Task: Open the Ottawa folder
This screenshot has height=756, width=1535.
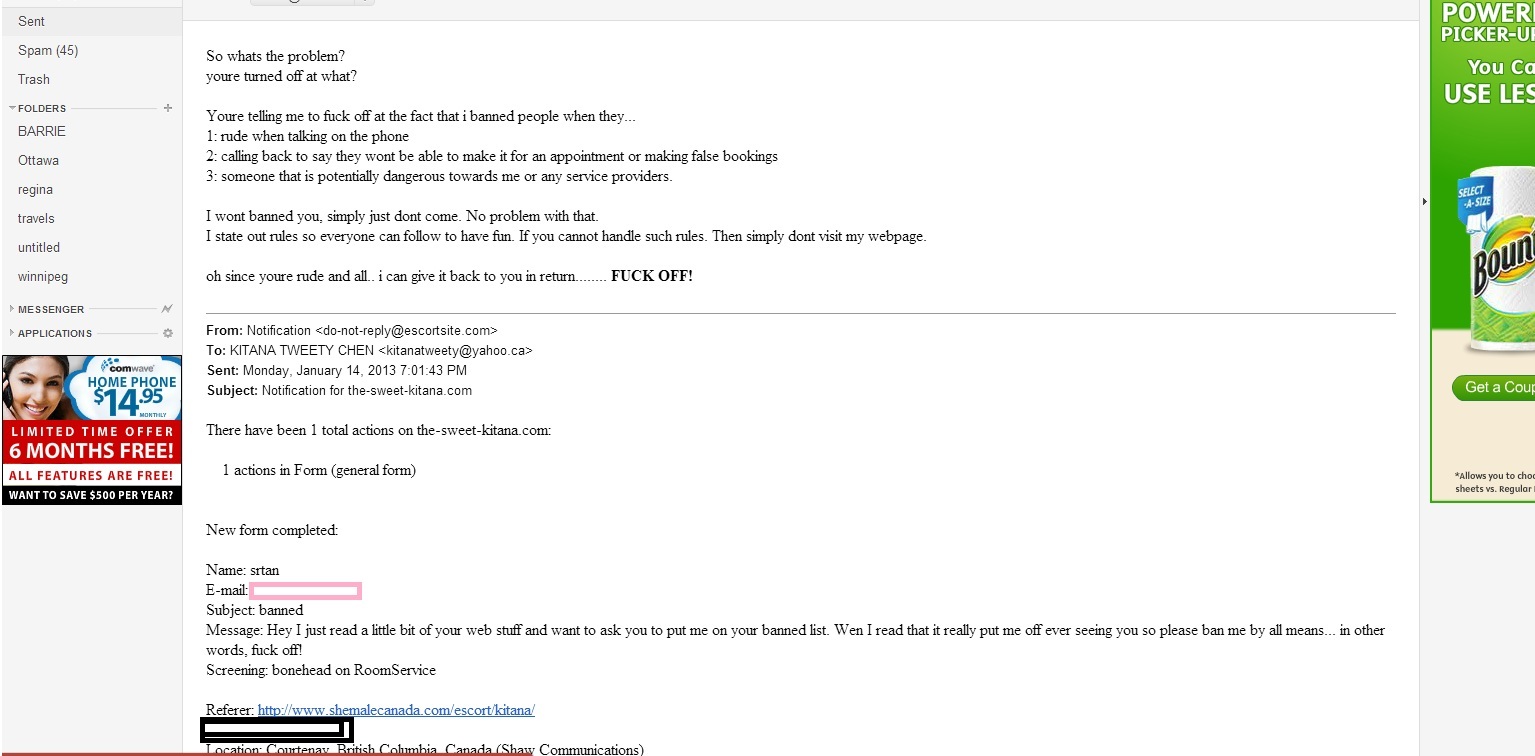Action: pos(38,160)
